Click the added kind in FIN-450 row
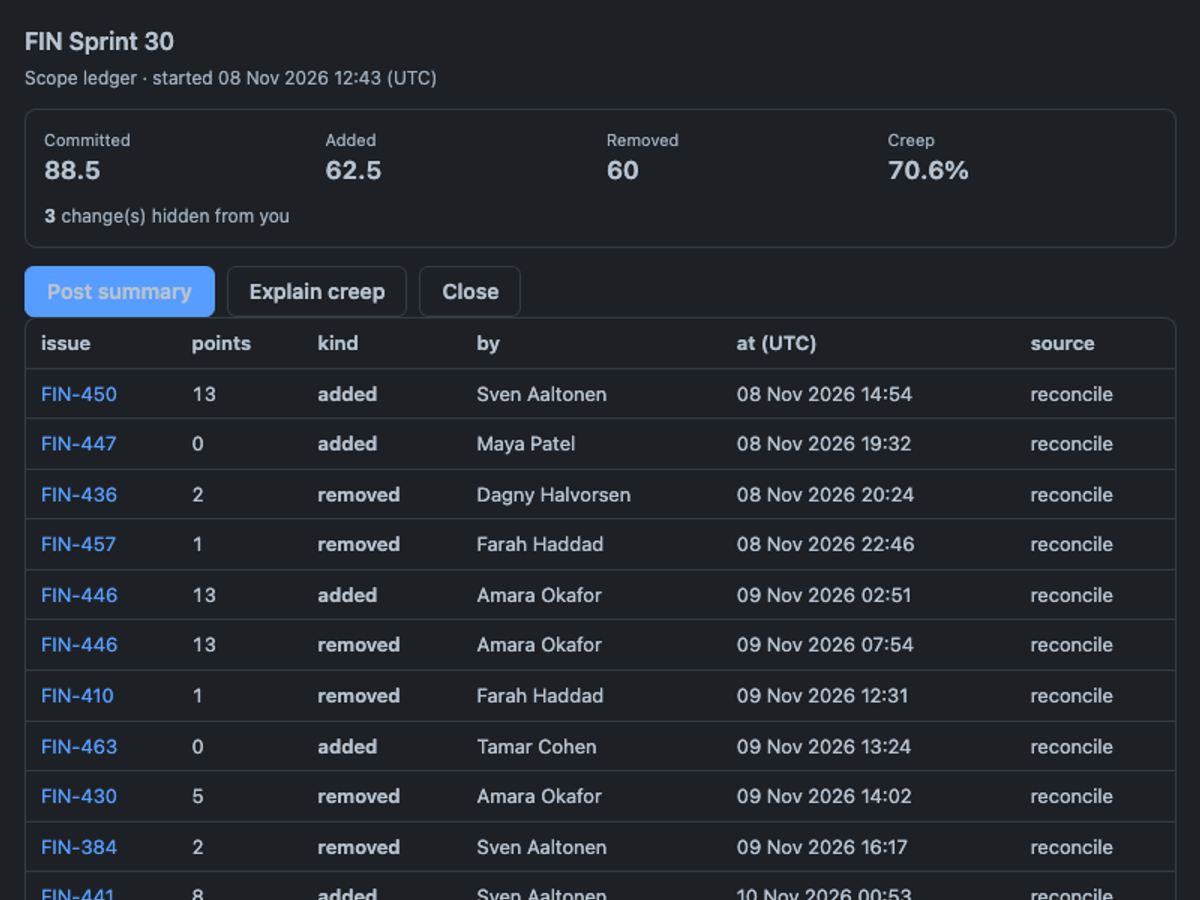1200x900 pixels. click(x=347, y=394)
